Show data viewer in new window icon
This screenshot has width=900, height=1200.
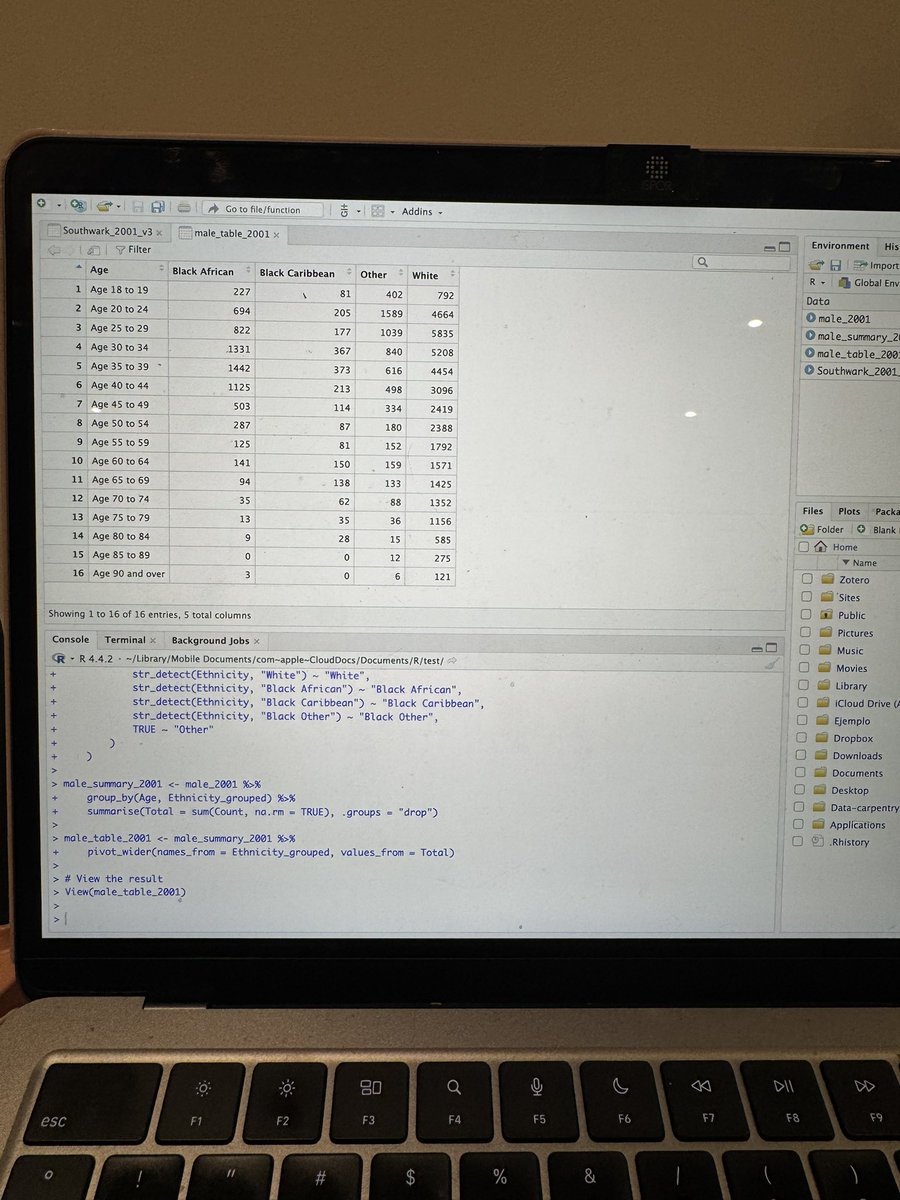click(93, 249)
